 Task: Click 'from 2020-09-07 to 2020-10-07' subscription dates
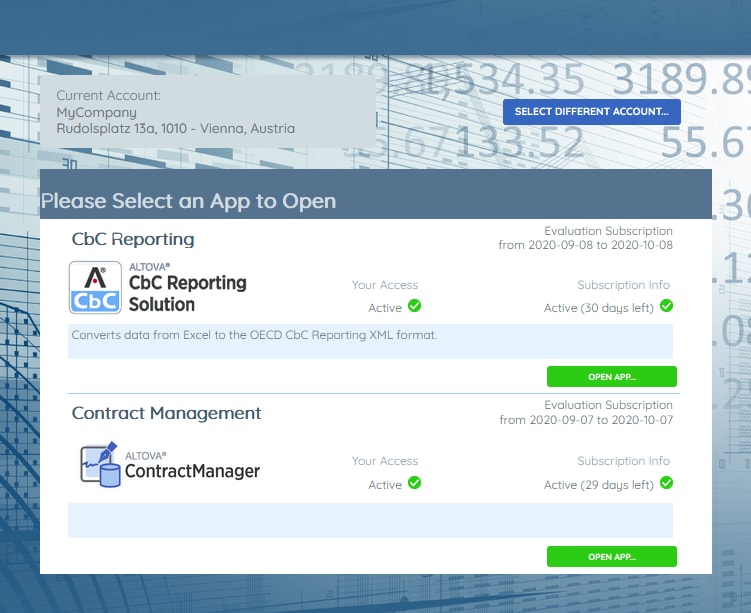pos(586,420)
